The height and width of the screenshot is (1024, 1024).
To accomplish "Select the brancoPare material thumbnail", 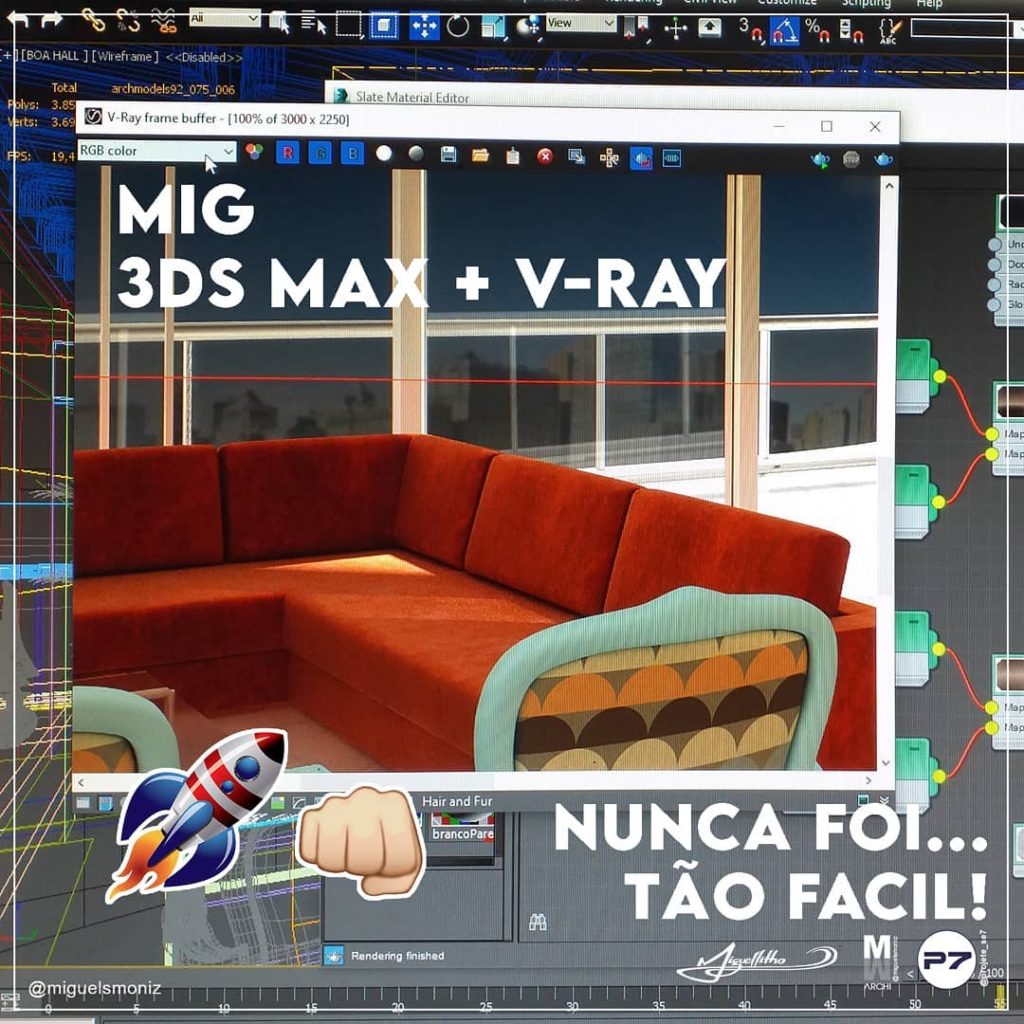I will 462,827.
